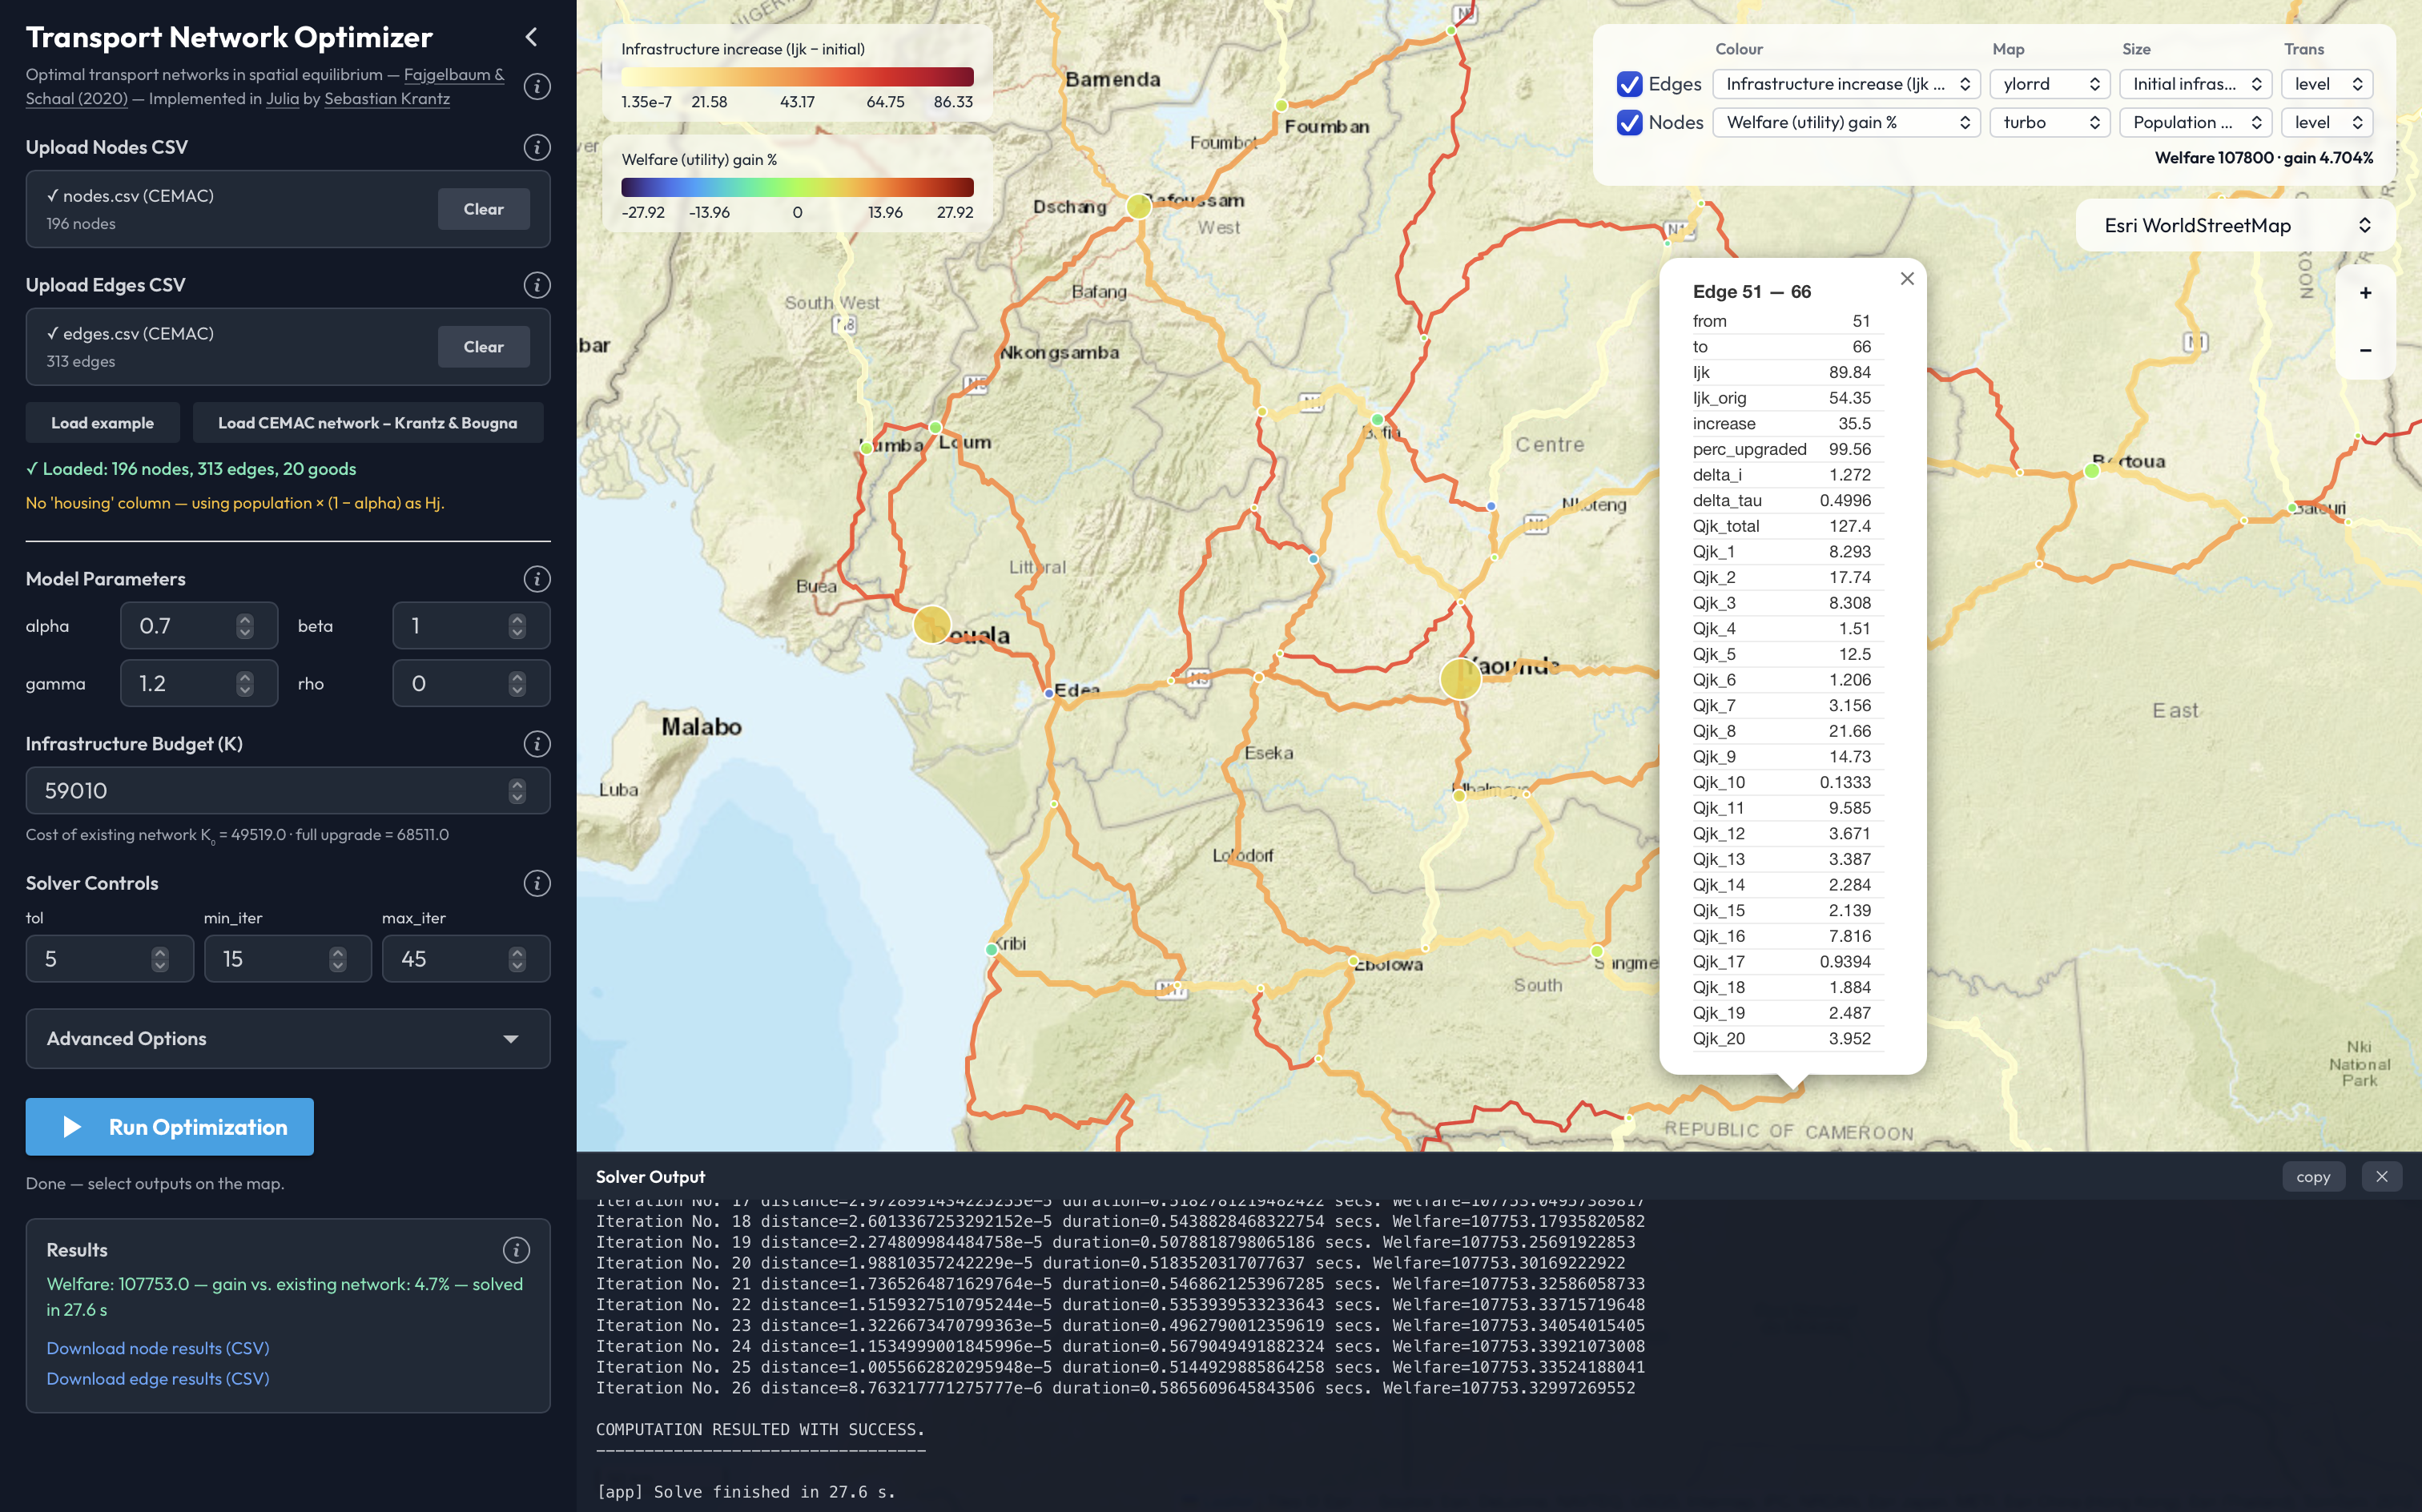Collapse the sidebar with the left chevron

tap(531, 37)
